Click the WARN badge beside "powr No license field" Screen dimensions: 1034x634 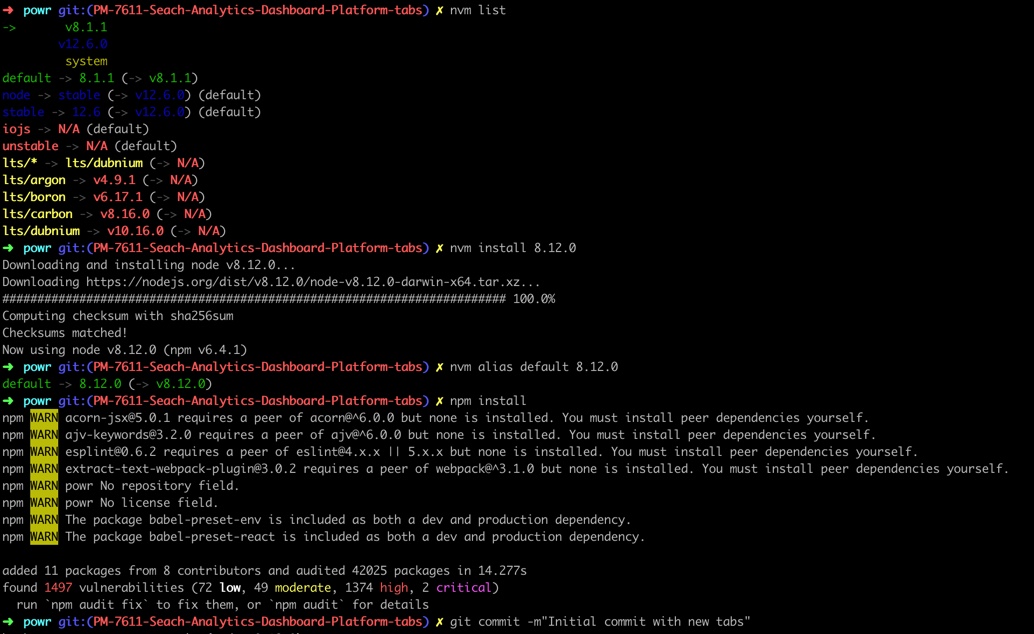44,503
